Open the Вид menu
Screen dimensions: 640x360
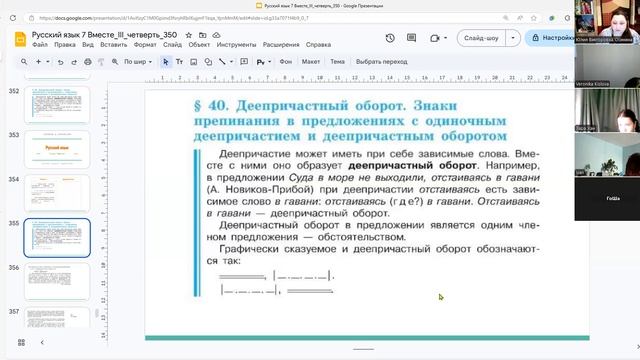click(x=88, y=44)
